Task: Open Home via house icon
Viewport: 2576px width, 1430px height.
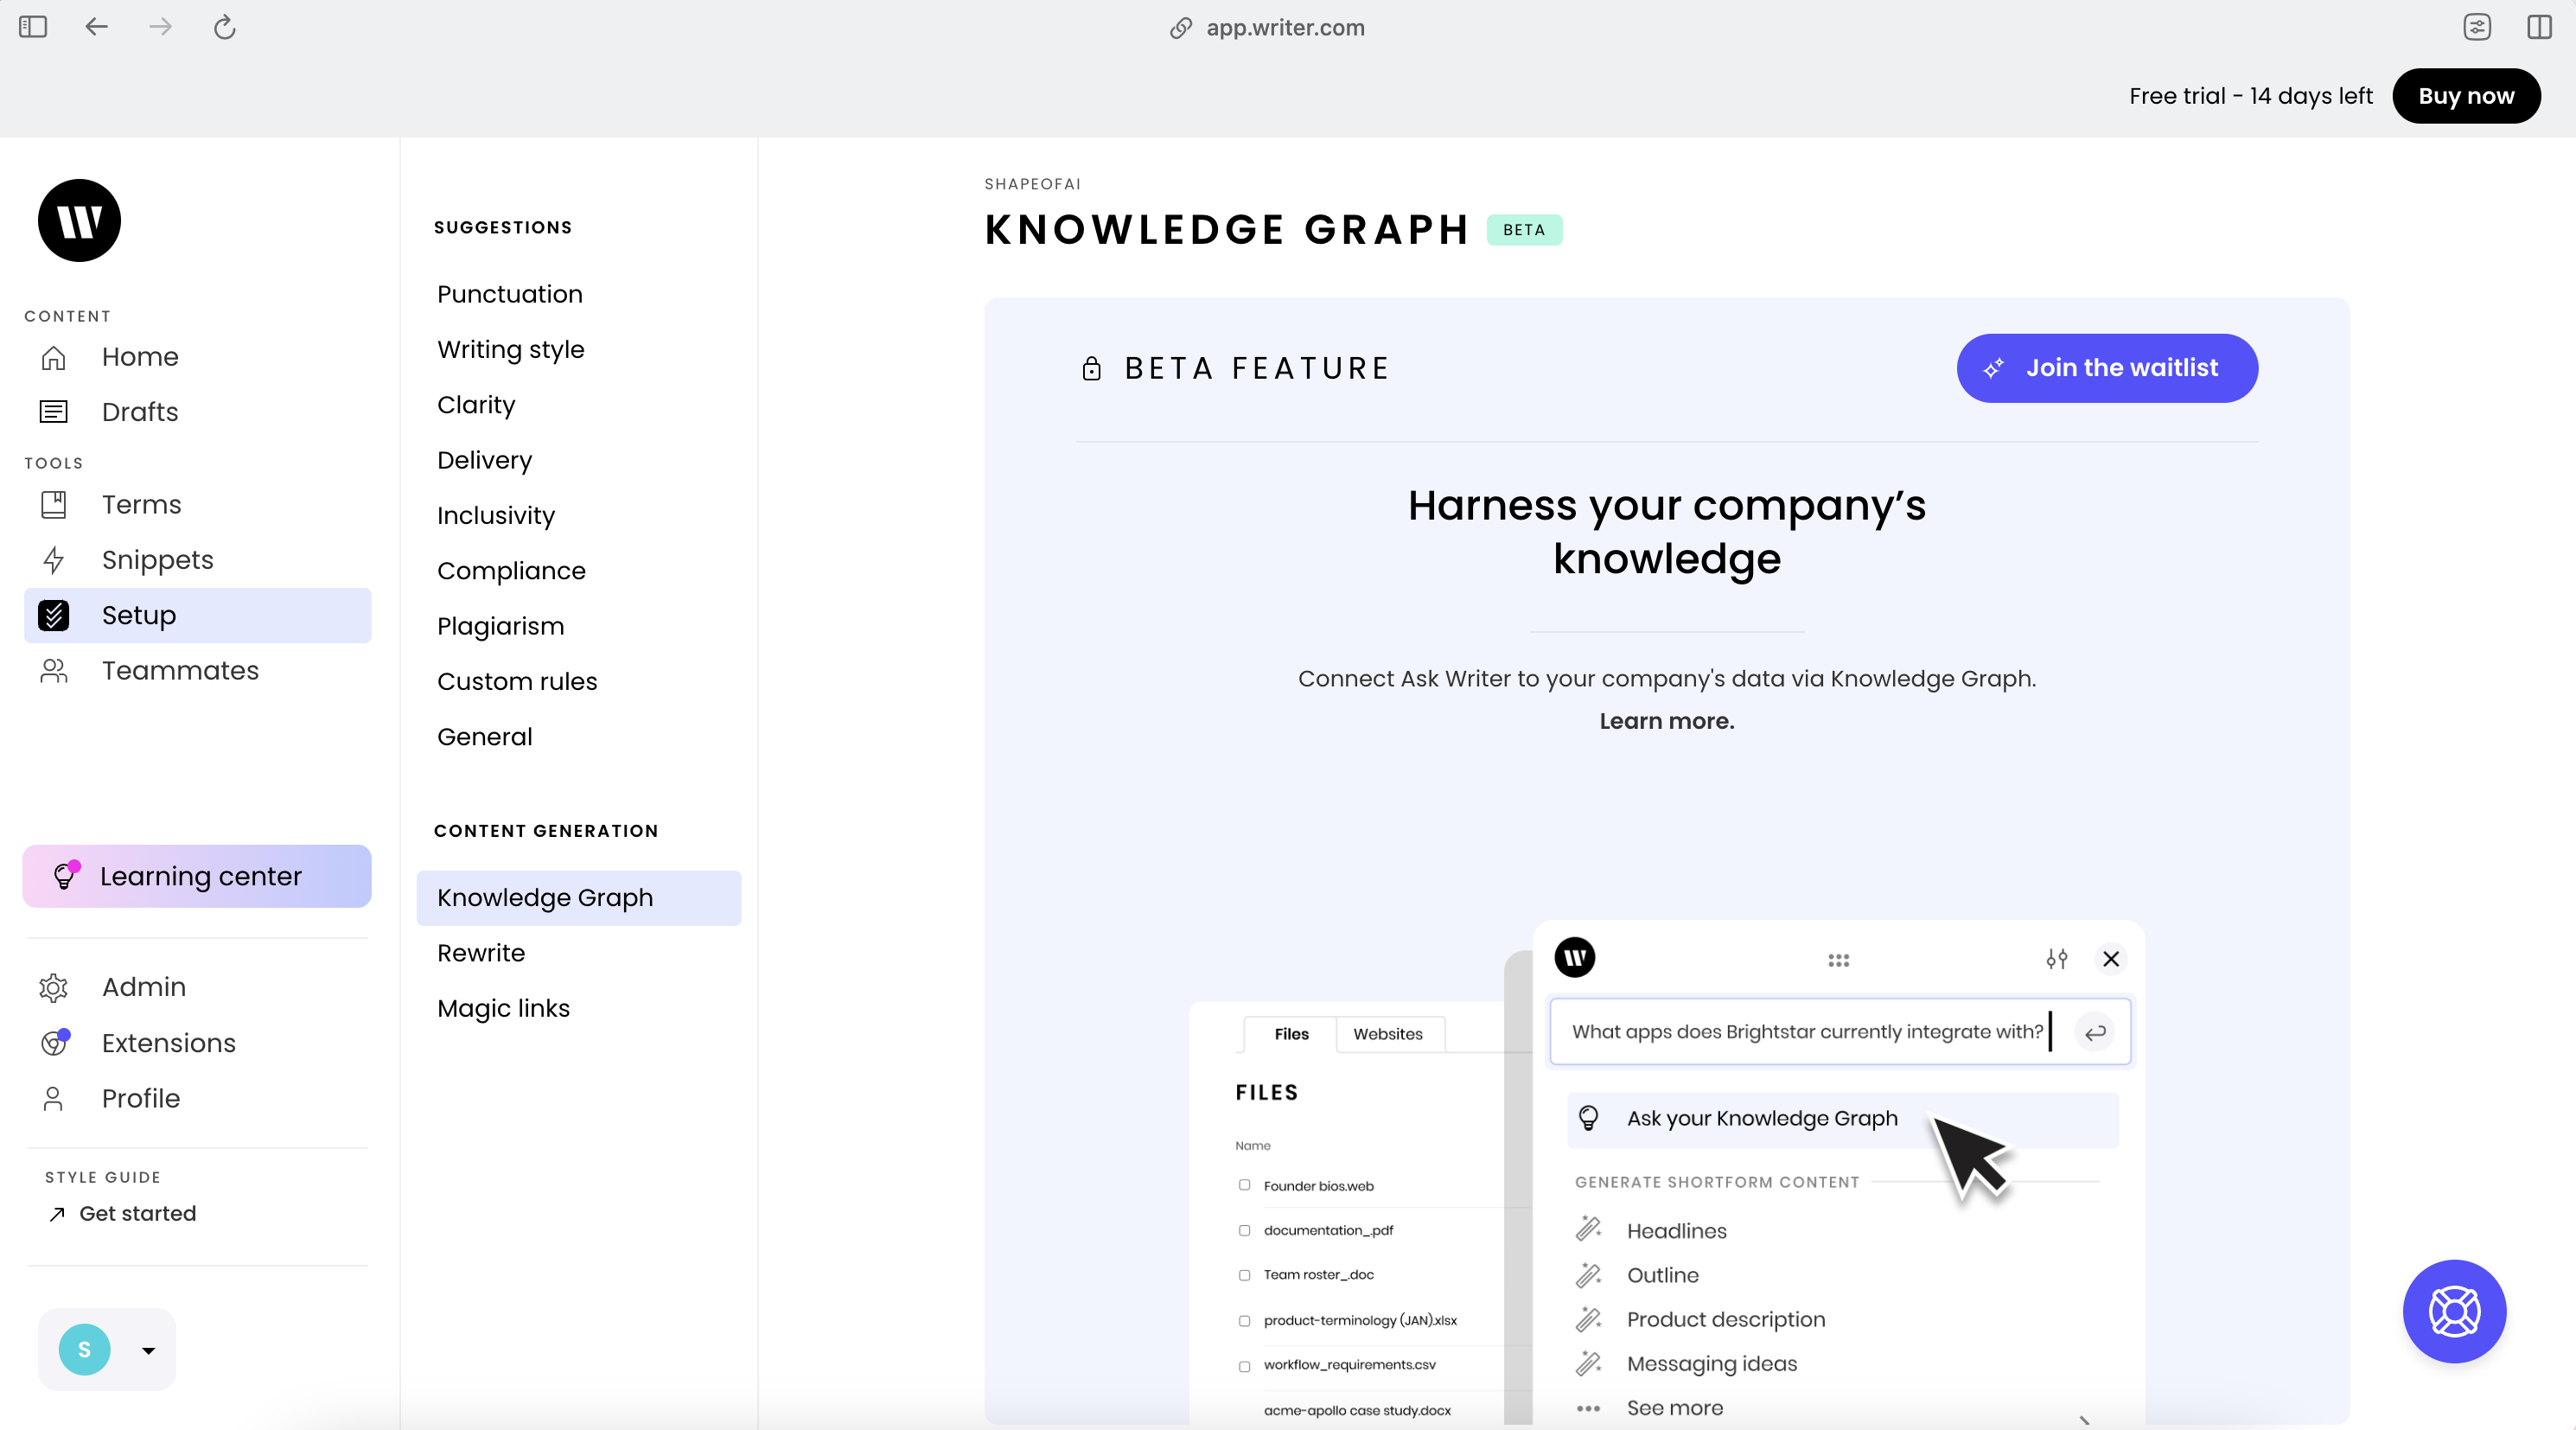Action: tap(54, 357)
